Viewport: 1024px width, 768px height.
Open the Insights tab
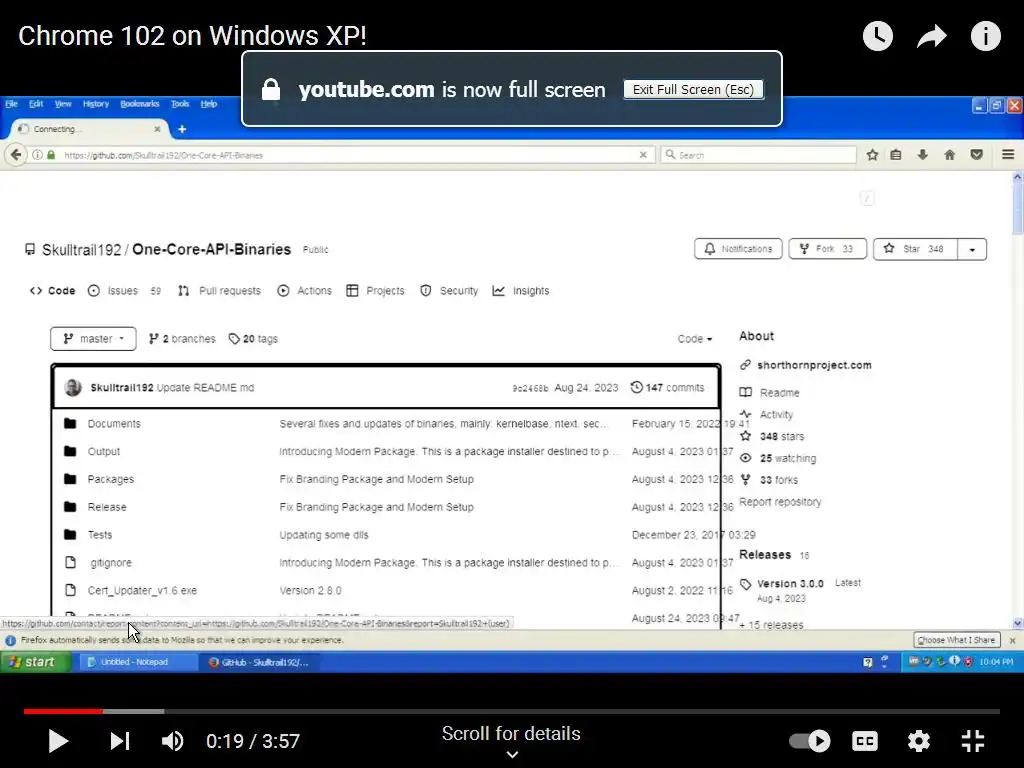coord(520,291)
